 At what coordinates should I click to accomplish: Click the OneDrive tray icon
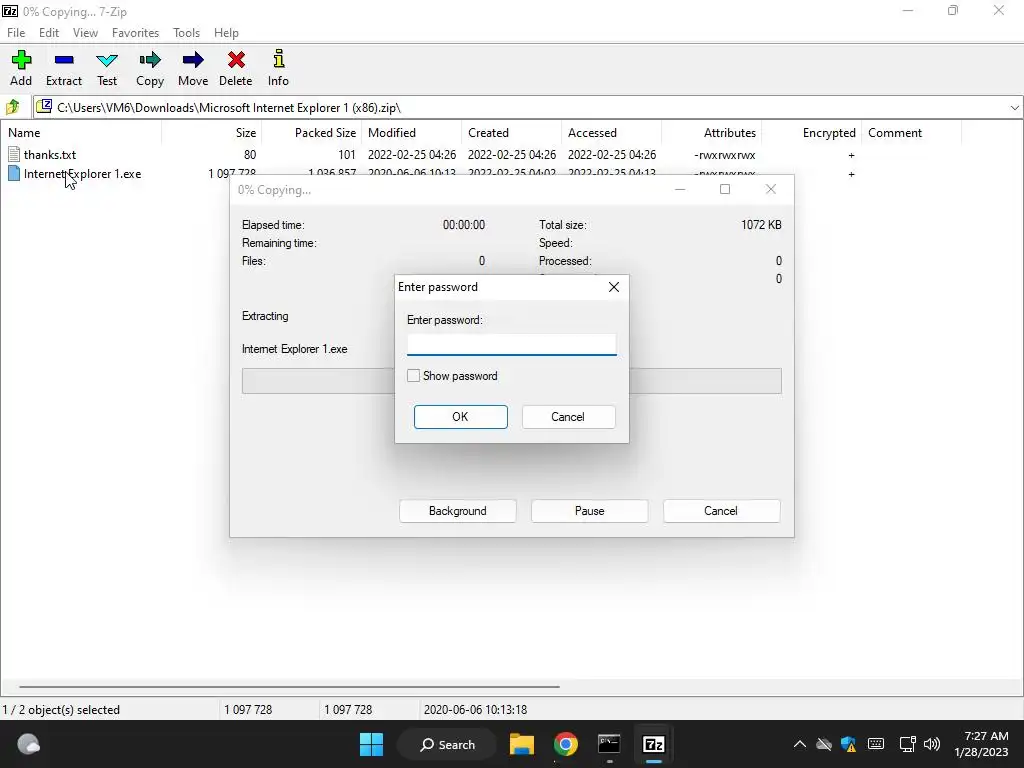tap(824, 744)
